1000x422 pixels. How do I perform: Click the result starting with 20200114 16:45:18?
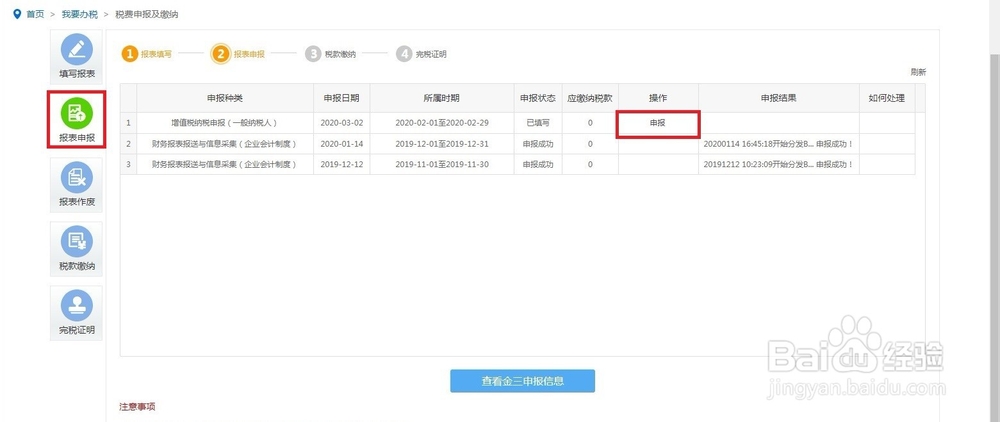pos(778,144)
